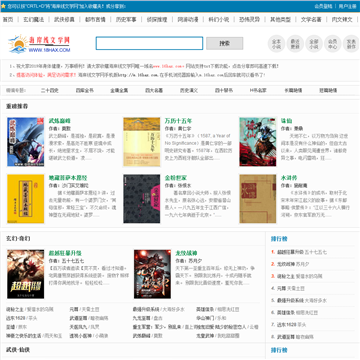Click the last nav item after 文学名著
360x360 pixels.
342,19
